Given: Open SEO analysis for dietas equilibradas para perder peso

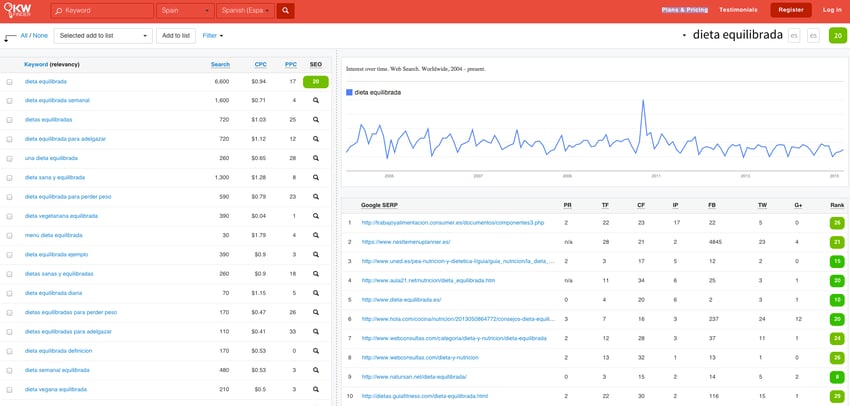Looking at the screenshot, I should (315, 312).
